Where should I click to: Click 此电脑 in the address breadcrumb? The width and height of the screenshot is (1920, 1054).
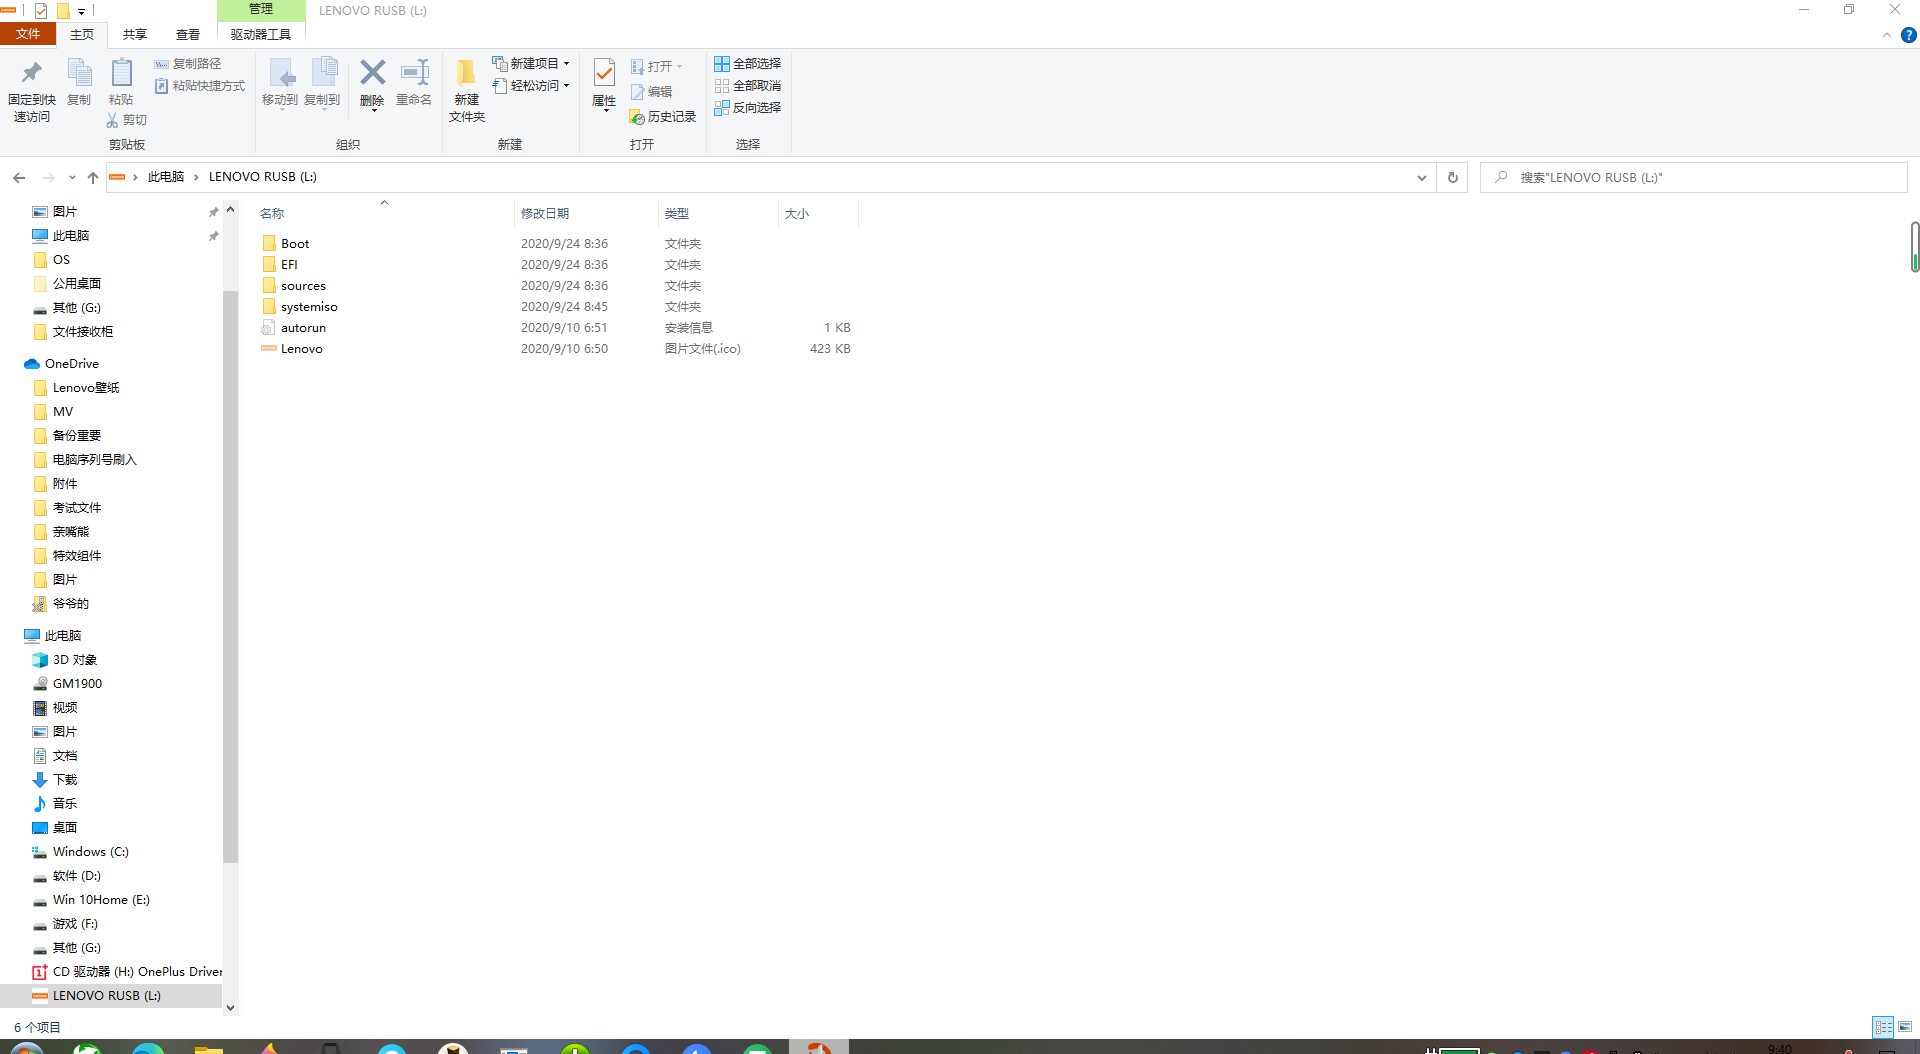coord(166,177)
